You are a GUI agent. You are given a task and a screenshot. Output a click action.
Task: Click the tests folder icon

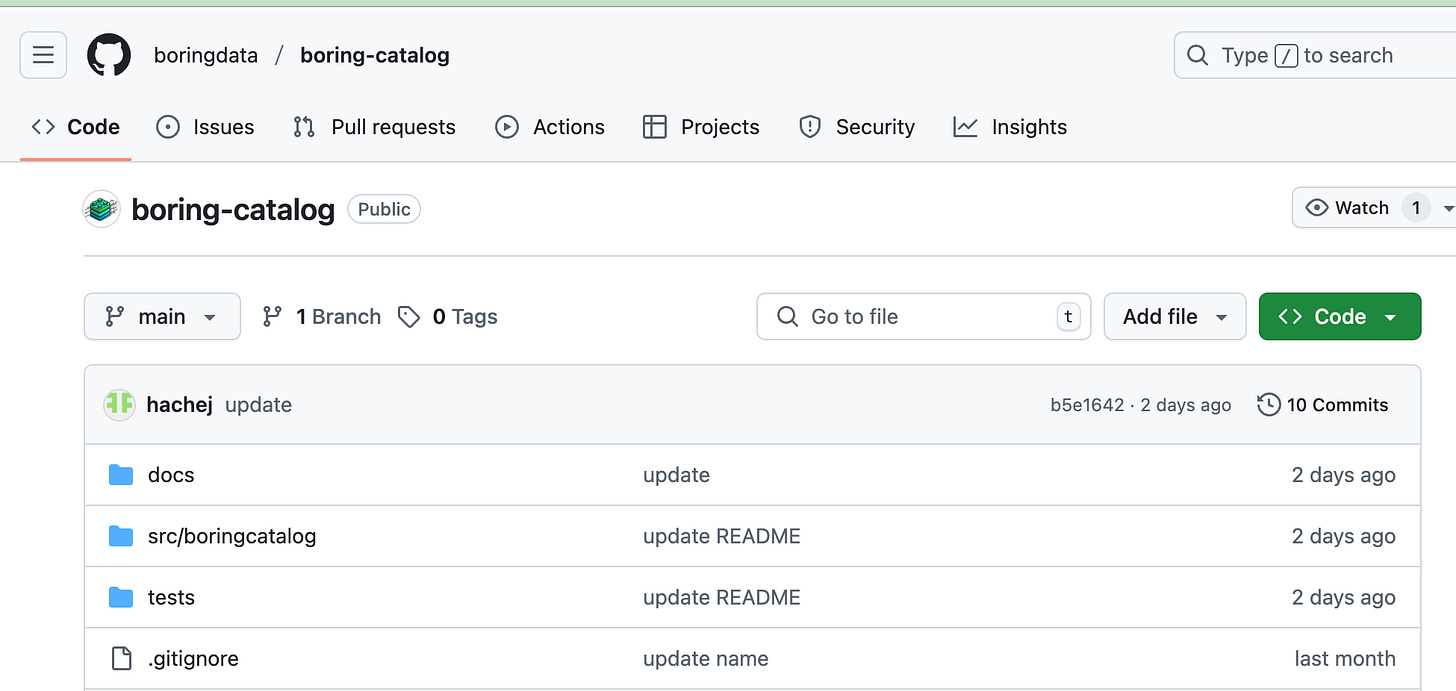click(121, 597)
